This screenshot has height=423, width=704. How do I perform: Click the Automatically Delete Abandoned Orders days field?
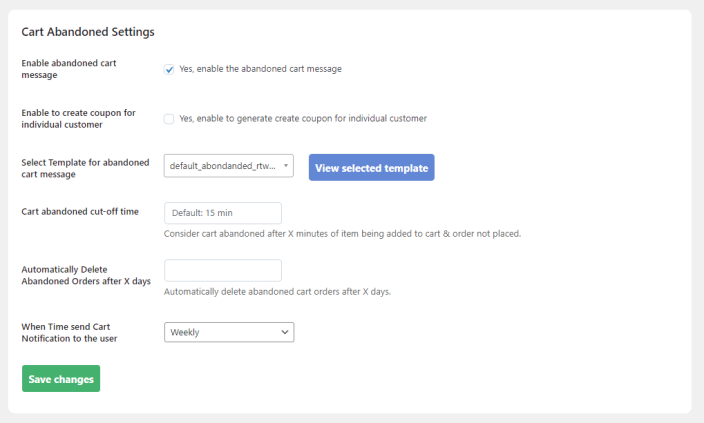(222, 271)
